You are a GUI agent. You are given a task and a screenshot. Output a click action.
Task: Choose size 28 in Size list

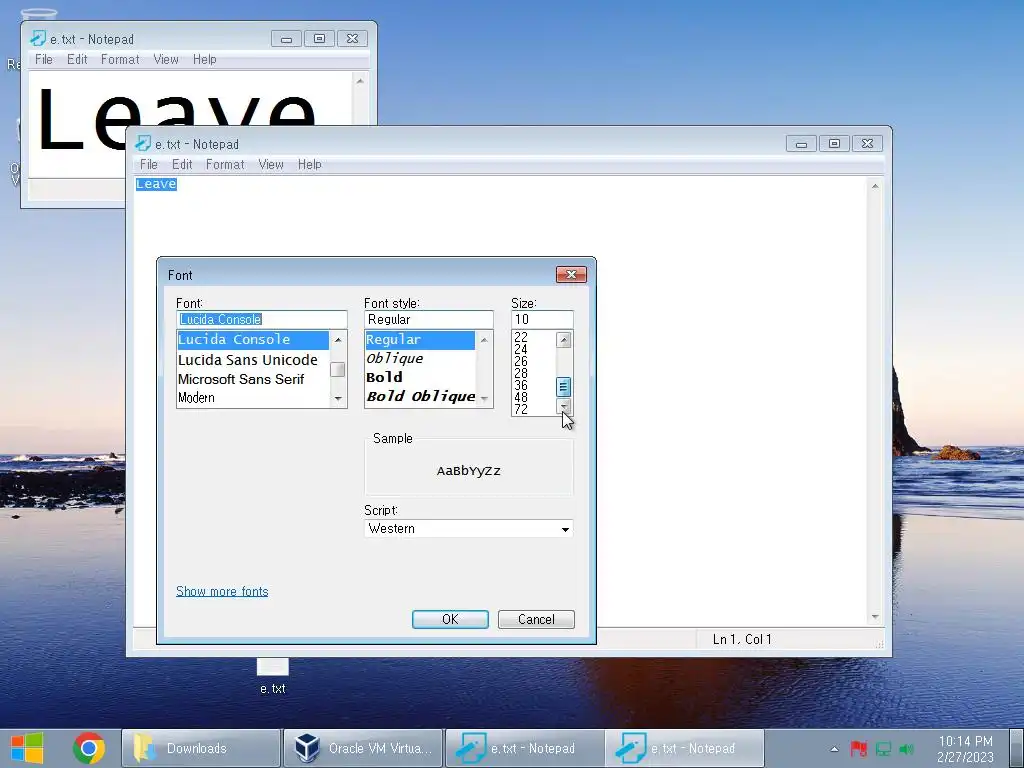click(x=534, y=373)
